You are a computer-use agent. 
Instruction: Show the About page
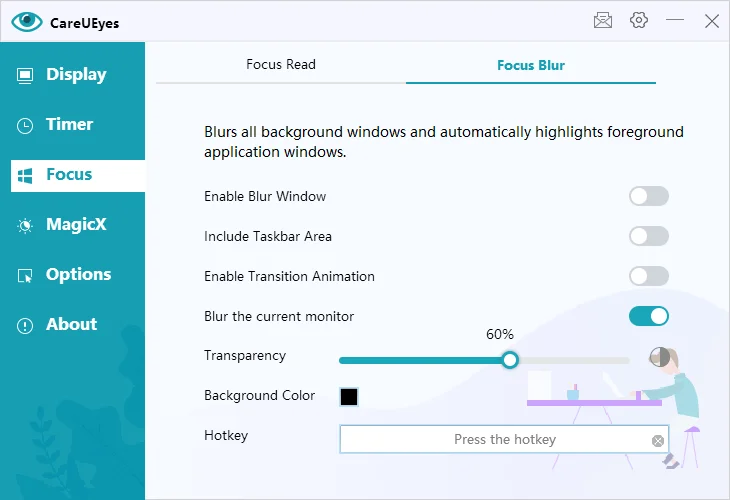pyautogui.click(x=70, y=324)
